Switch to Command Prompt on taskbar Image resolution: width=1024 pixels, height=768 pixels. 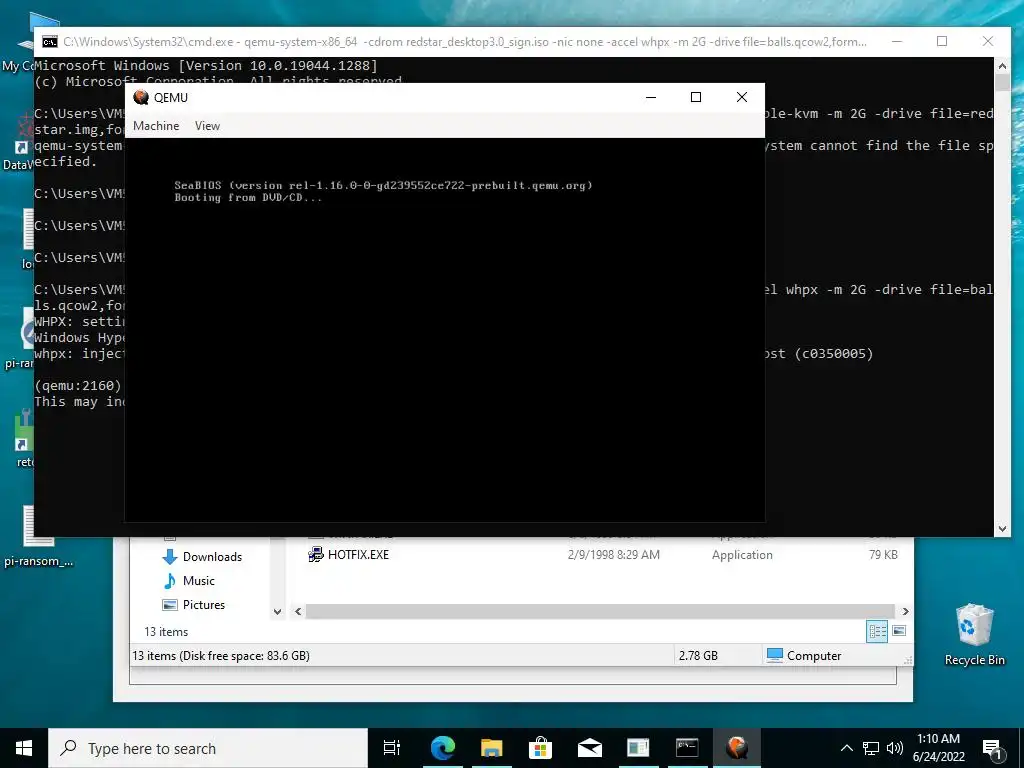(x=687, y=748)
